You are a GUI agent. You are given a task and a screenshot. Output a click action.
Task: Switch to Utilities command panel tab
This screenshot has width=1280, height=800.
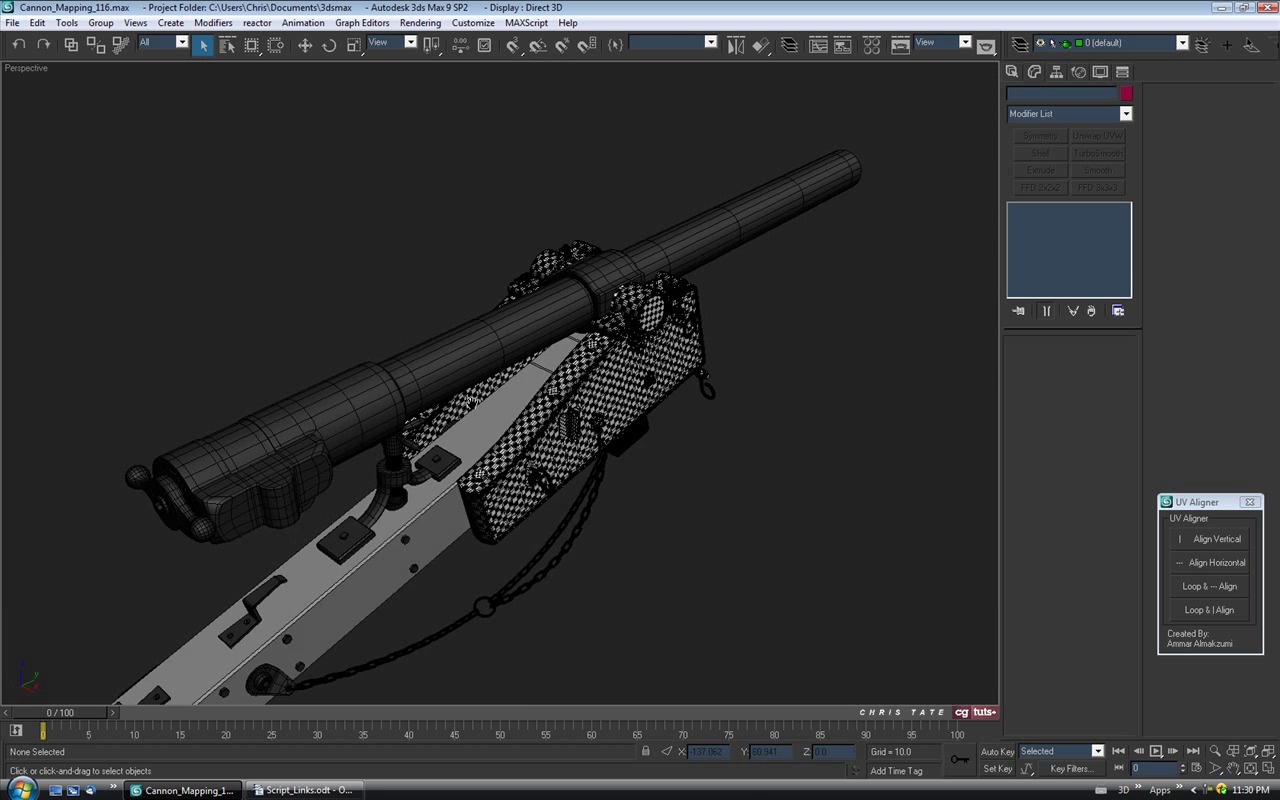tap(1122, 72)
